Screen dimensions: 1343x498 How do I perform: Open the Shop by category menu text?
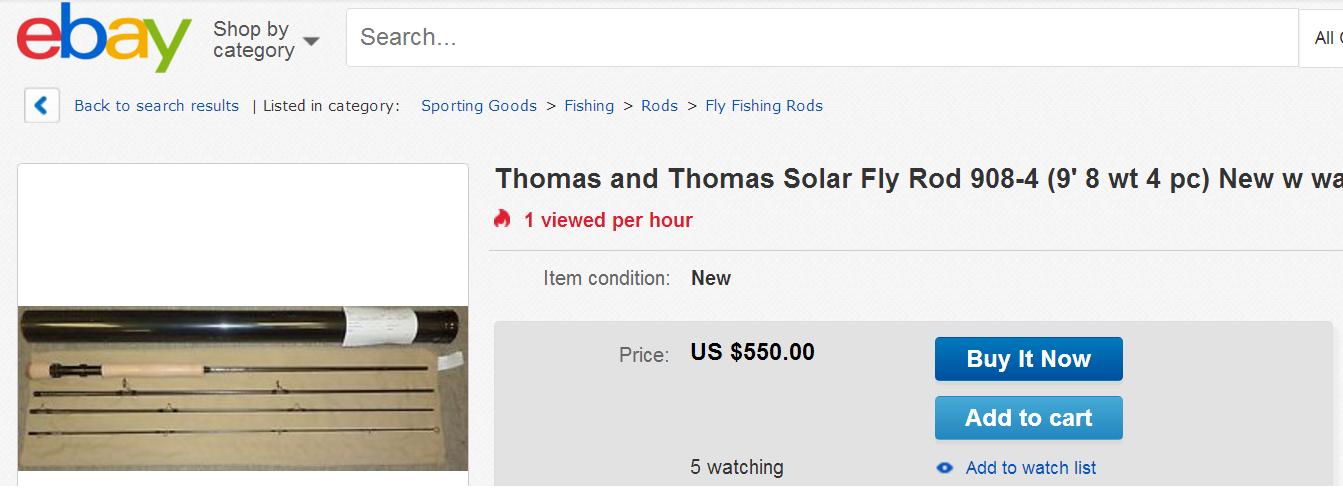[253, 40]
